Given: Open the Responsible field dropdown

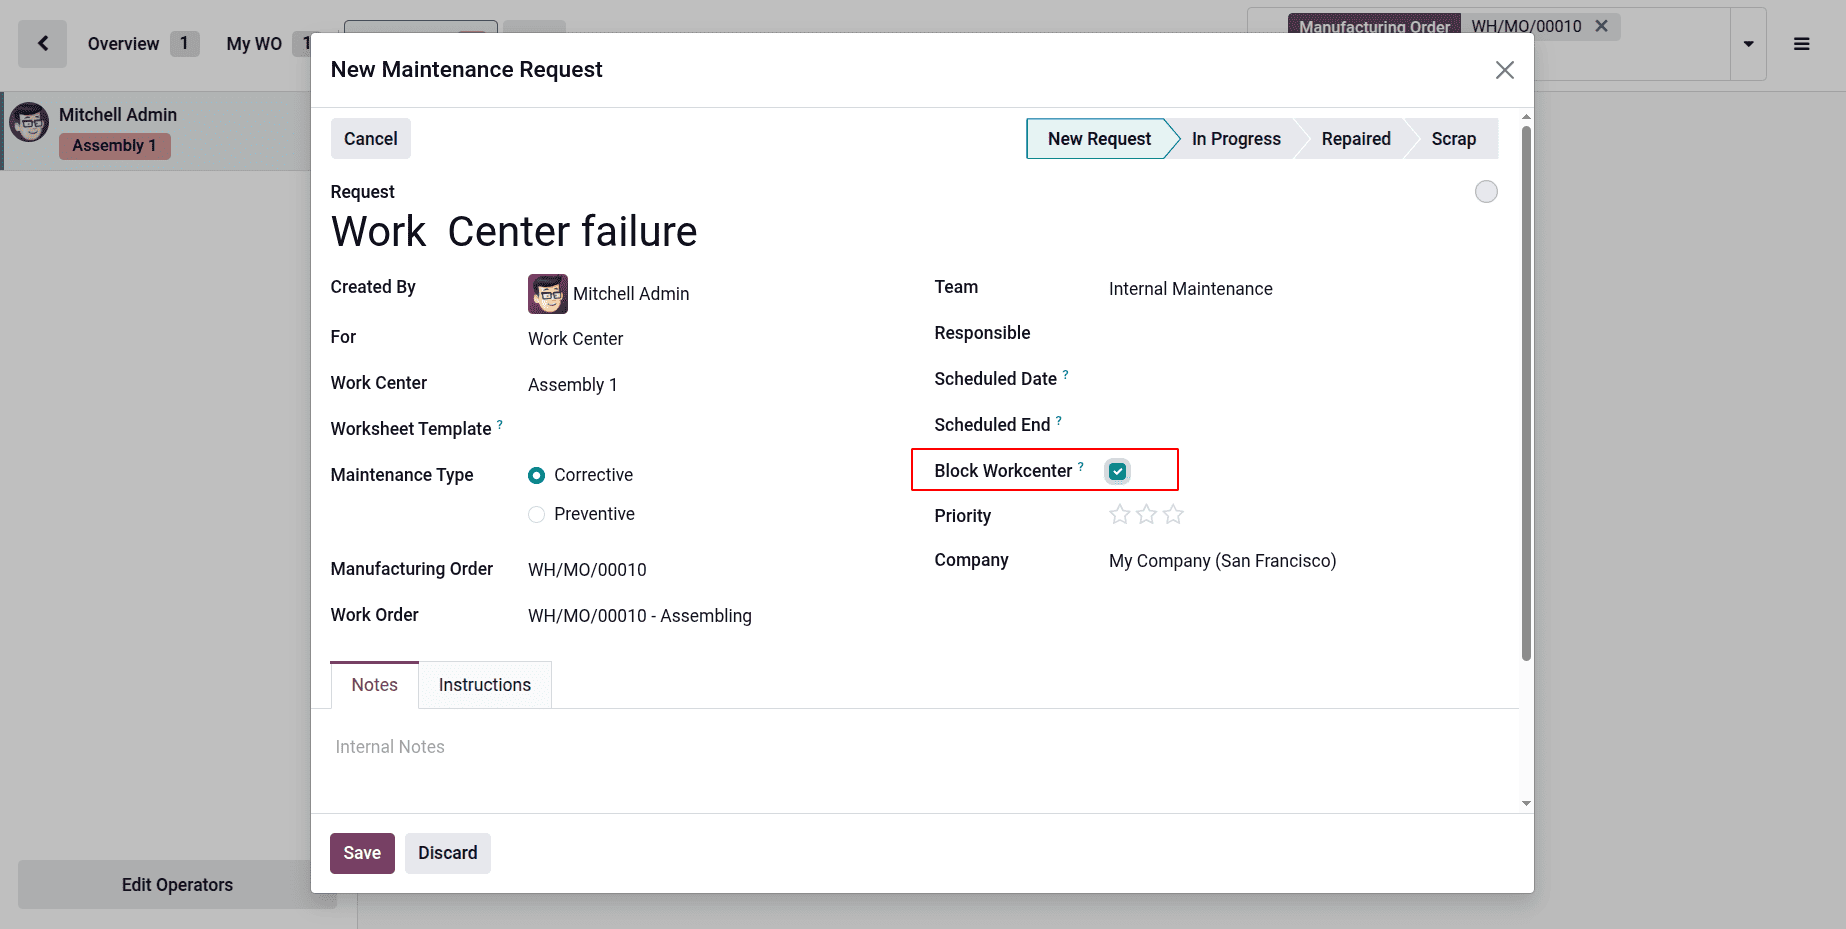Looking at the screenshot, I should click(1303, 334).
